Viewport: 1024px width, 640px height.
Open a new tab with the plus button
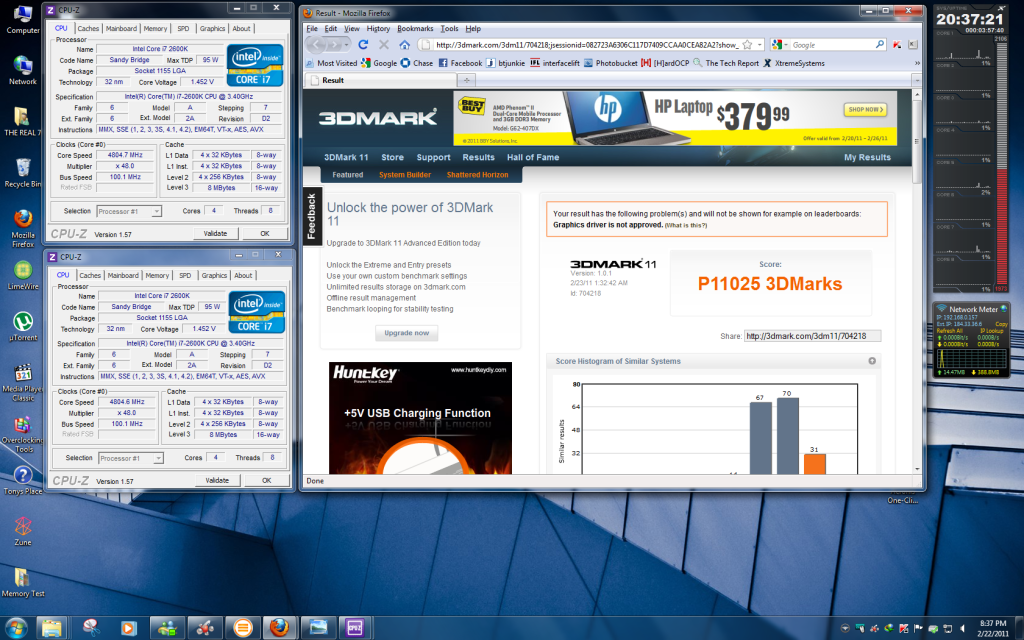click(466, 80)
